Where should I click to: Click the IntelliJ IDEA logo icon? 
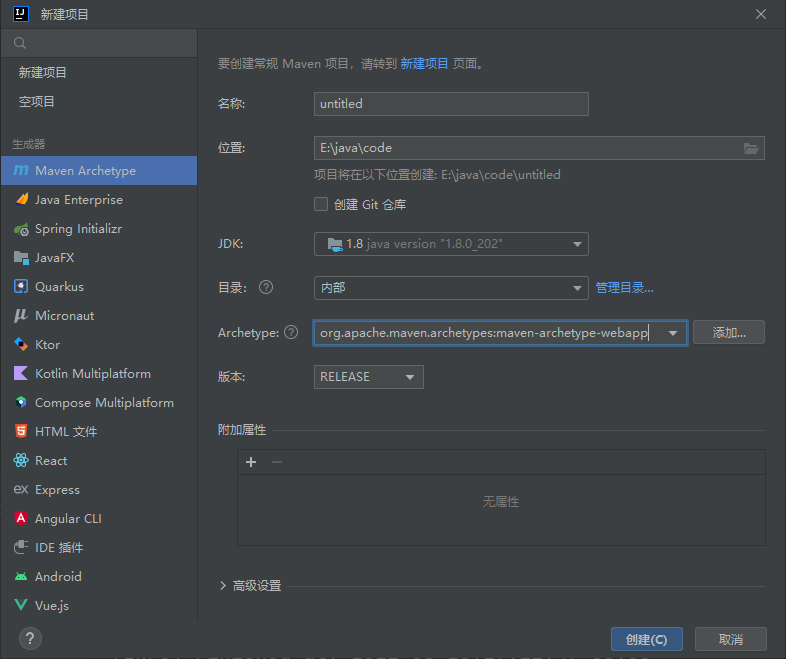coord(21,14)
